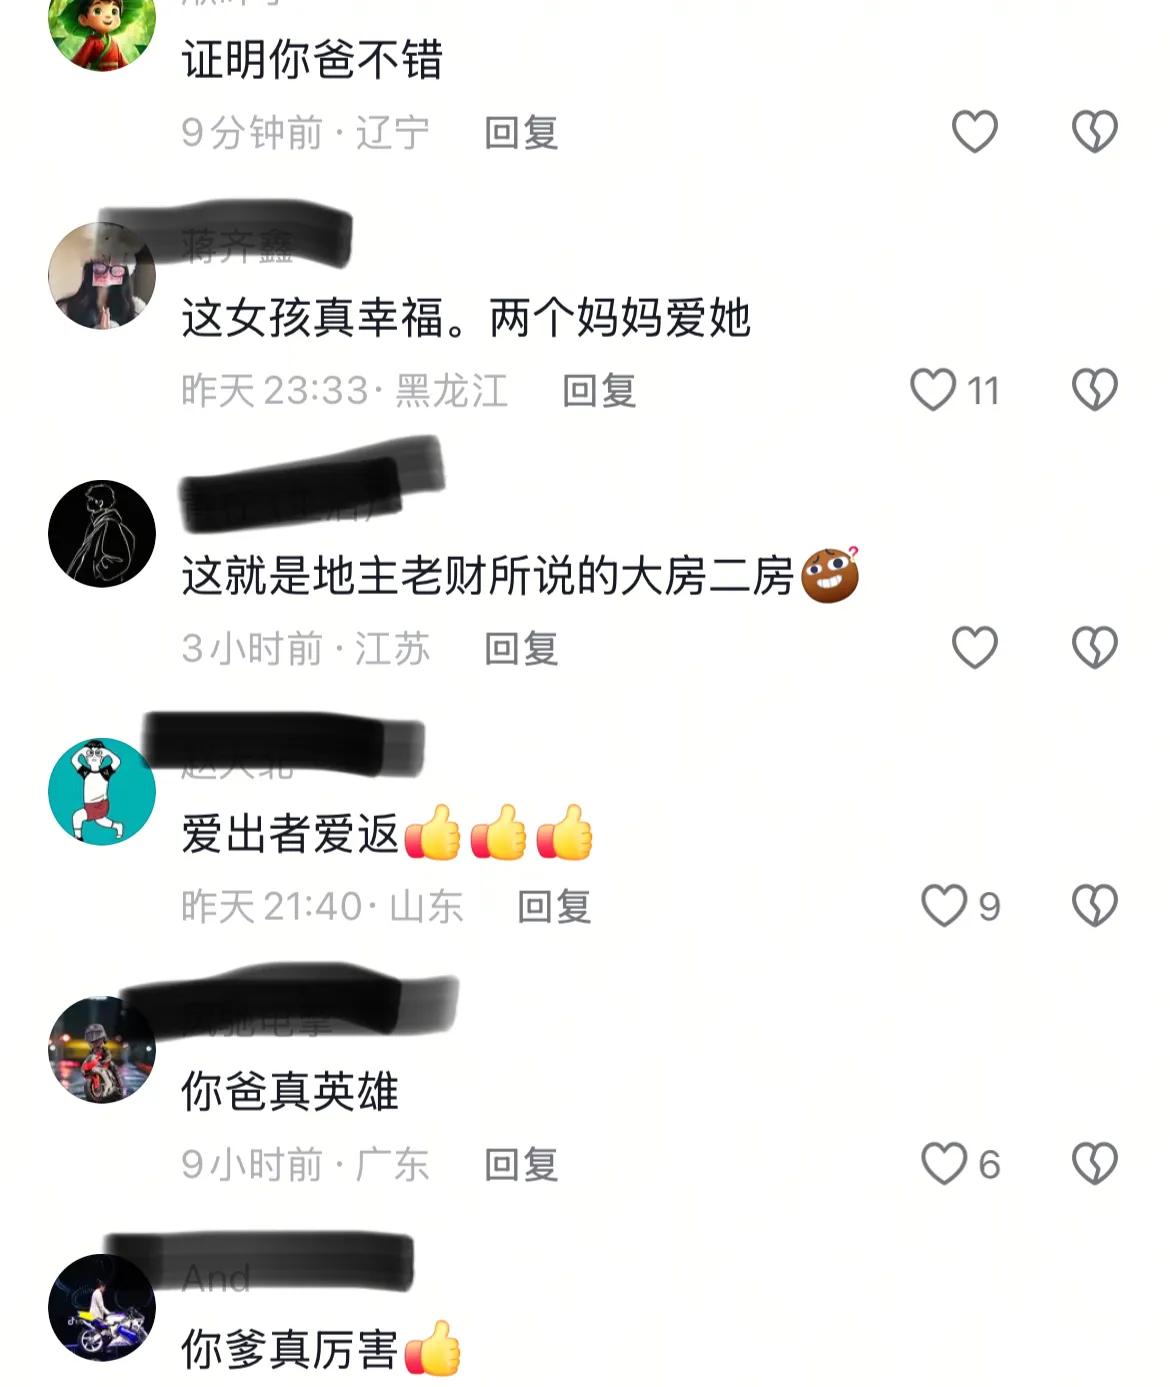Reply to the comment from 广东
This screenshot has width=1170, height=1387.
[521, 1164]
